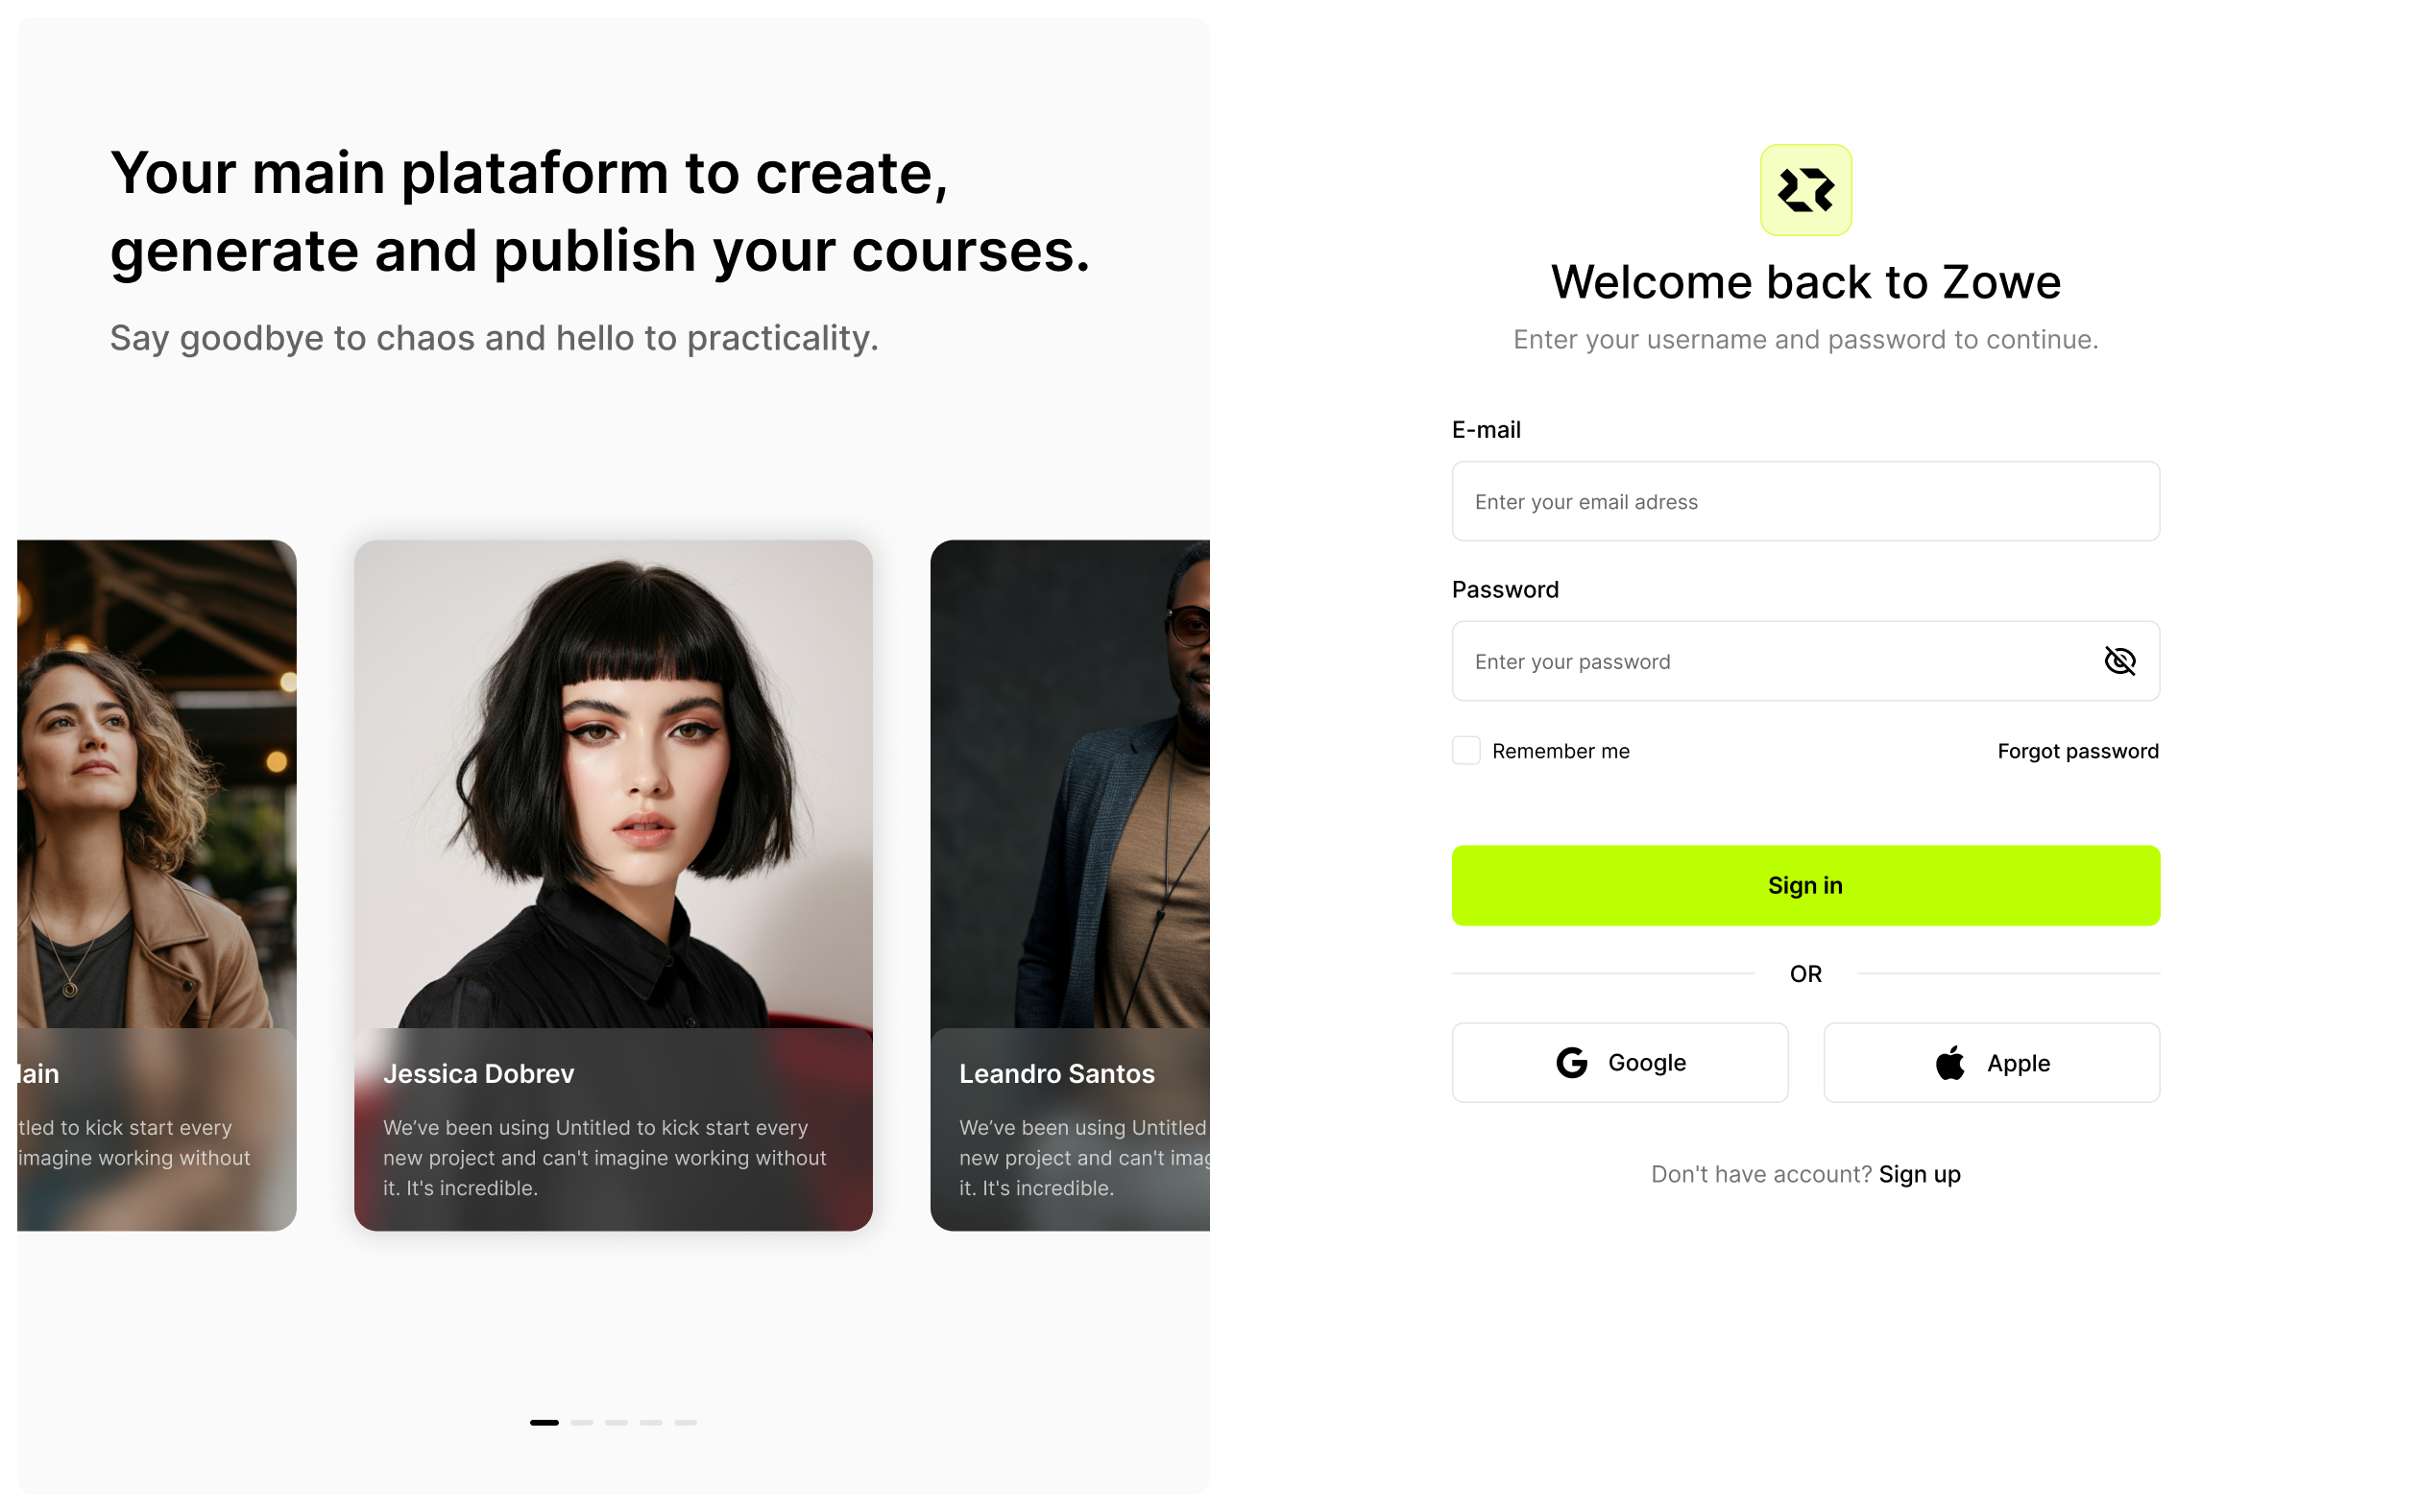Select the fifth carousel indicator dash
Viewport: 2420px width, 1512px height.
click(685, 1422)
